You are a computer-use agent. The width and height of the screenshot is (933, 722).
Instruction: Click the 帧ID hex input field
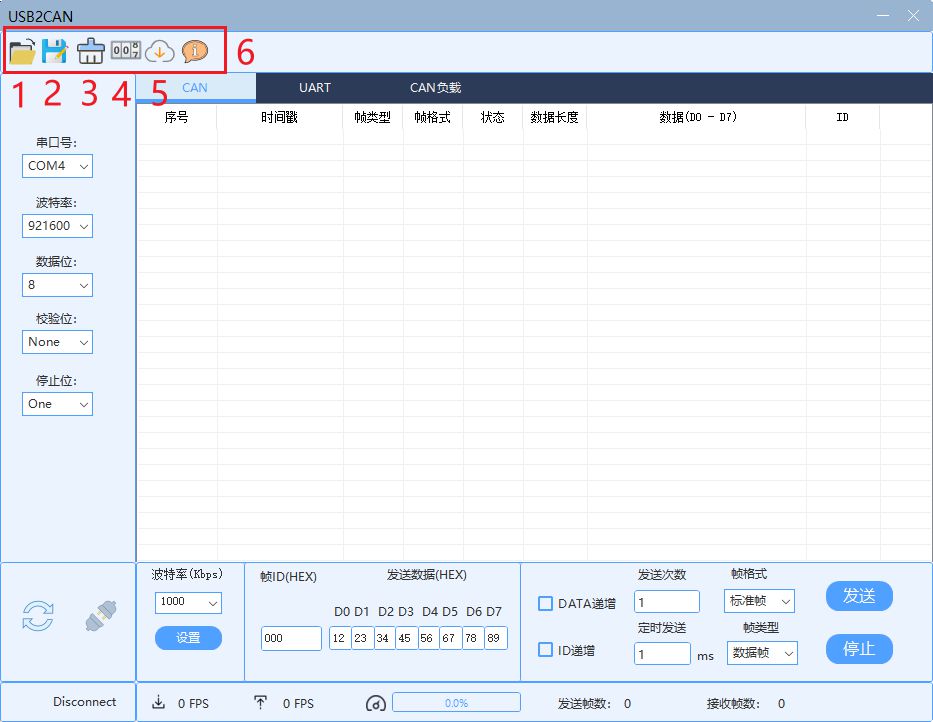291,638
